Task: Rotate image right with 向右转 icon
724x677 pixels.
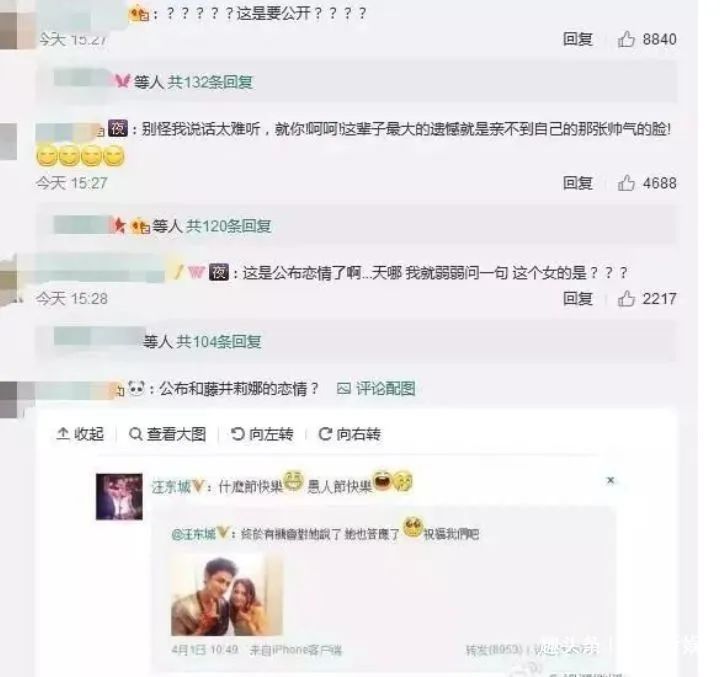Action: click(325, 434)
